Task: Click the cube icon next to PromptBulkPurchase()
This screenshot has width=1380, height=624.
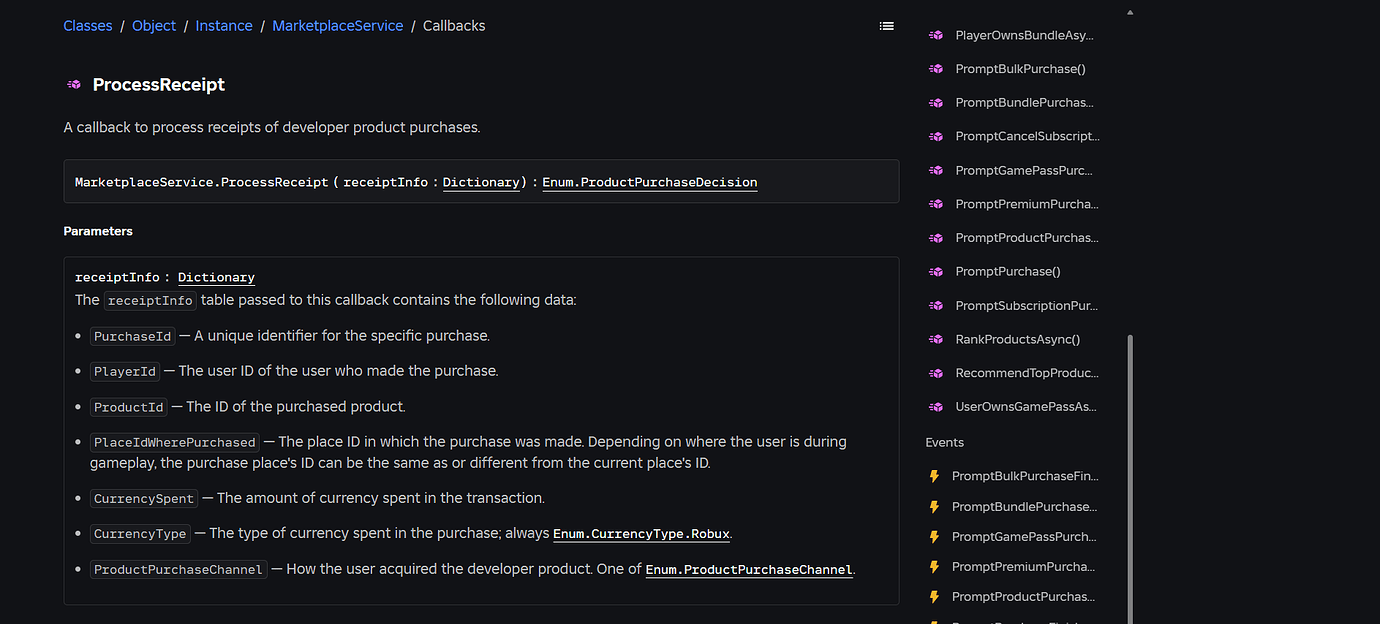Action: coord(936,69)
